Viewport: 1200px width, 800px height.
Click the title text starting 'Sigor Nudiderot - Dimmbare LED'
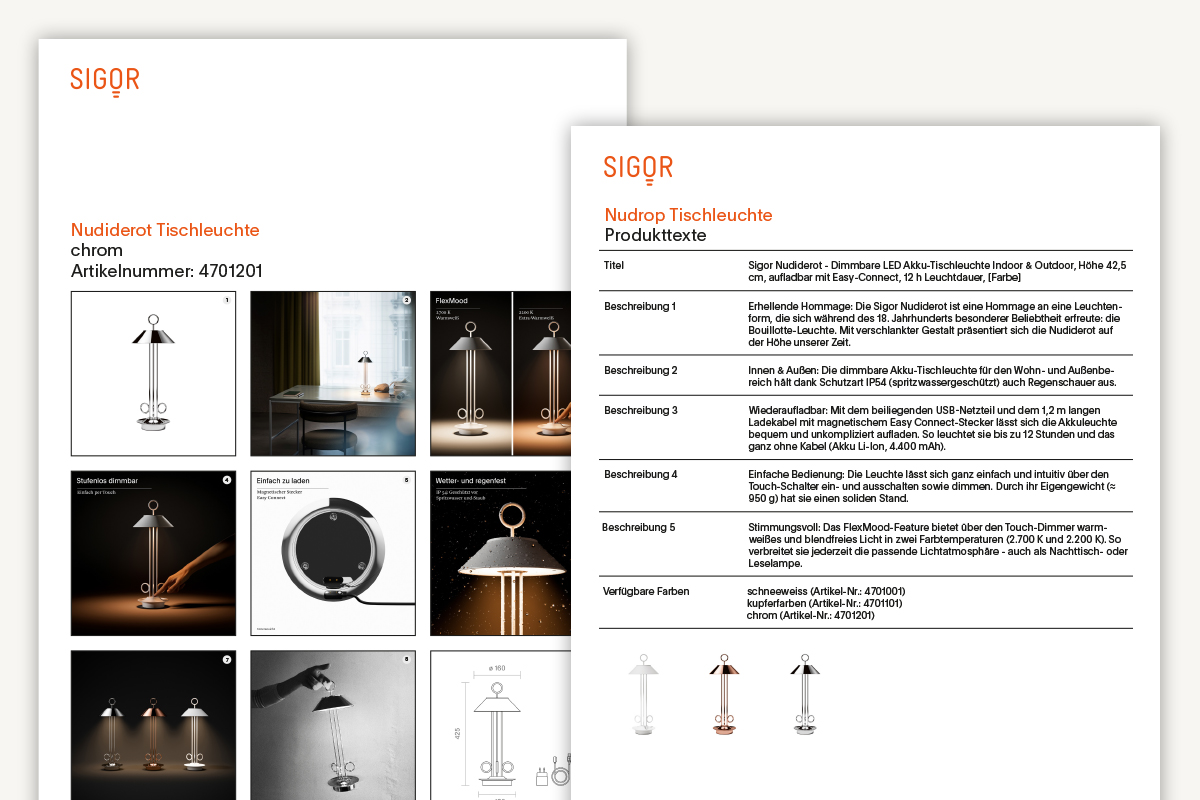[x=938, y=272]
